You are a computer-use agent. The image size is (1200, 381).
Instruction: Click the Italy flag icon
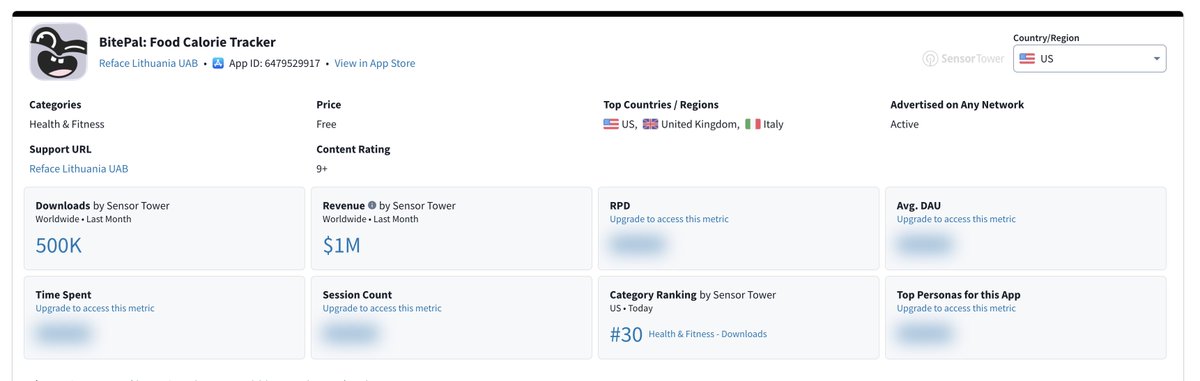(x=752, y=124)
